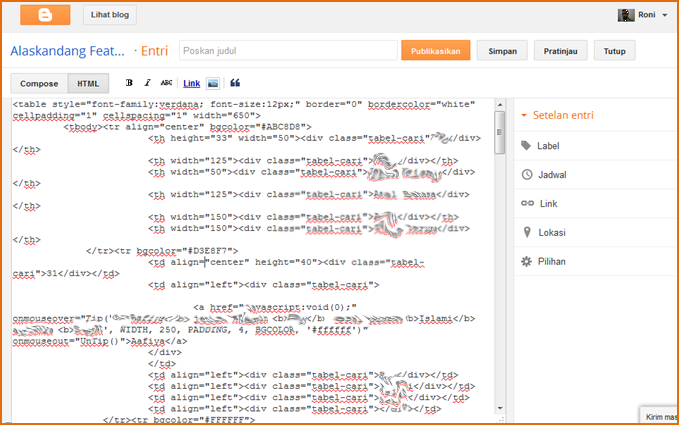This screenshot has width=679, height=425.
Task: Click the editor scrollbar down arrow
Action: [500, 408]
